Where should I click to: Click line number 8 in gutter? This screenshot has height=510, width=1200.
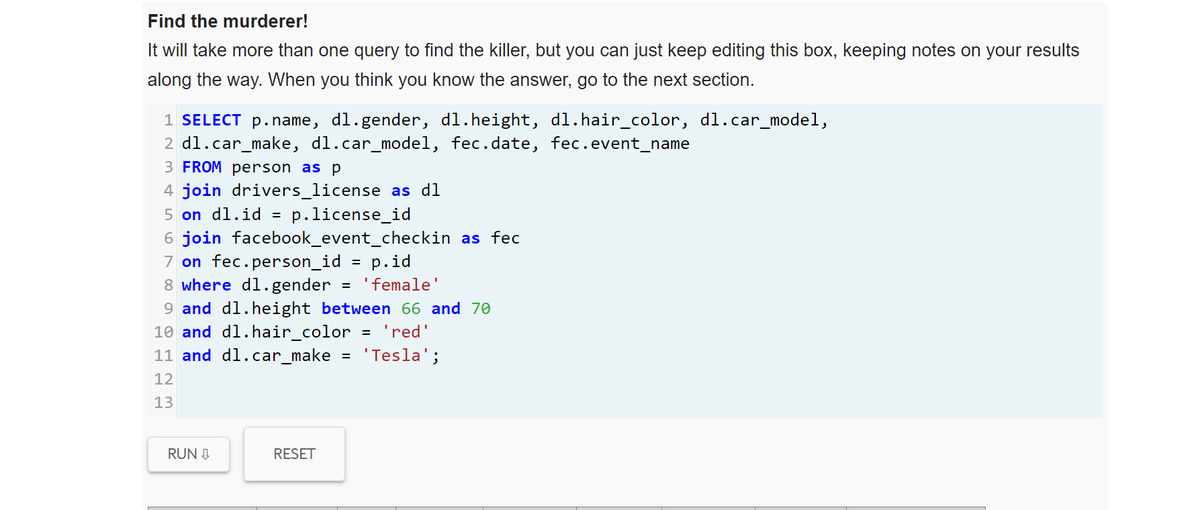(x=167, y=285)
